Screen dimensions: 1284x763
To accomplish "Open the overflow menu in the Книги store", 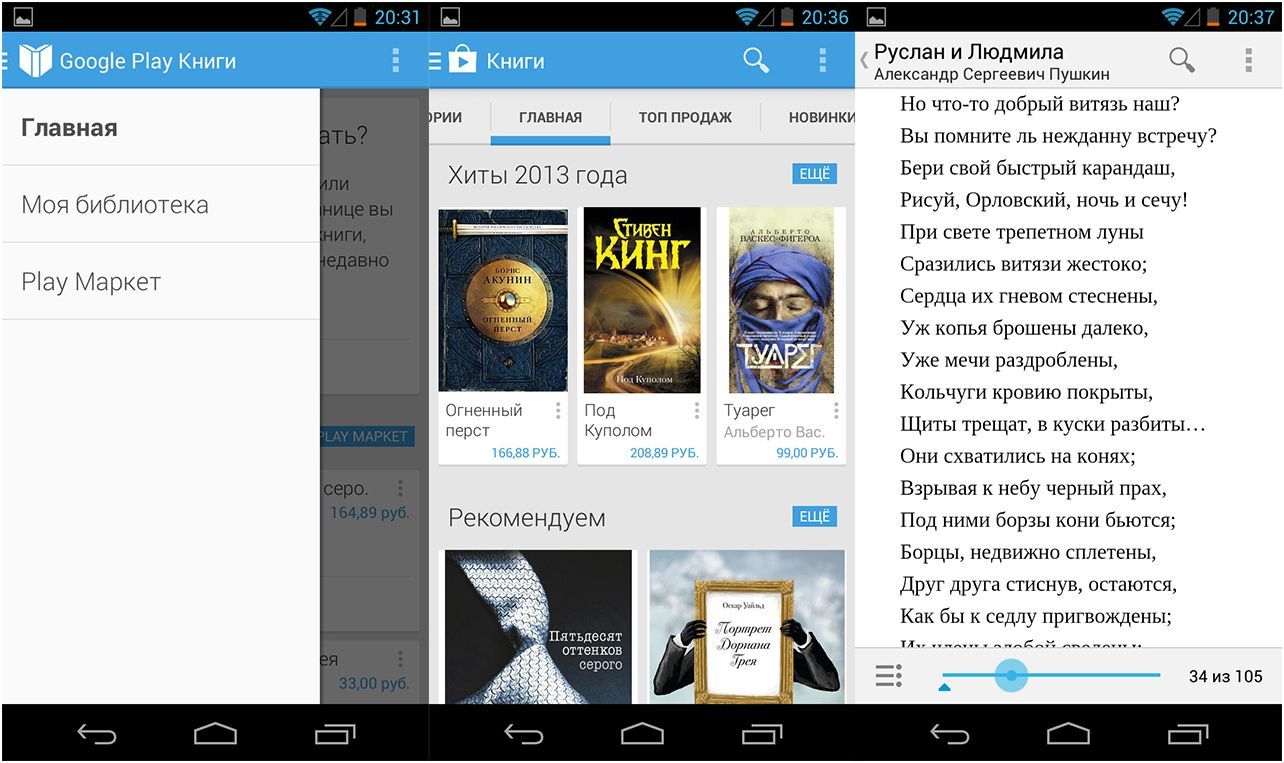I will 824,60.
